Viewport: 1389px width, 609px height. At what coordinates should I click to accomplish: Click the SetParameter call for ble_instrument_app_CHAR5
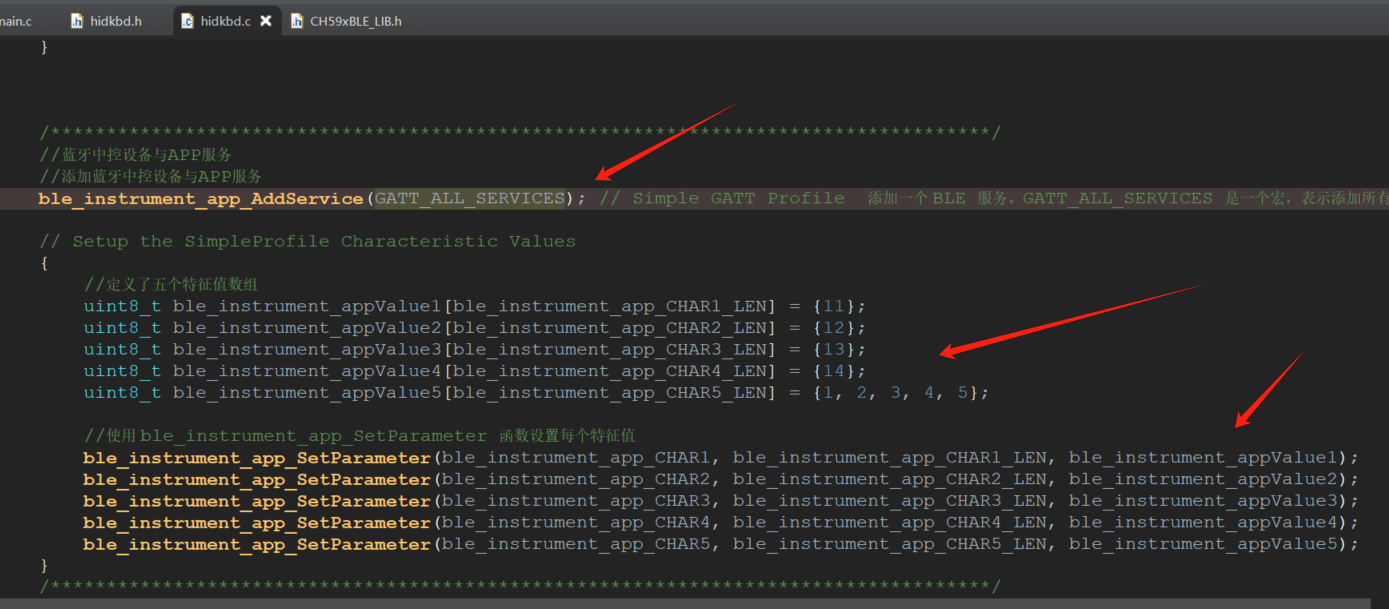721,545
